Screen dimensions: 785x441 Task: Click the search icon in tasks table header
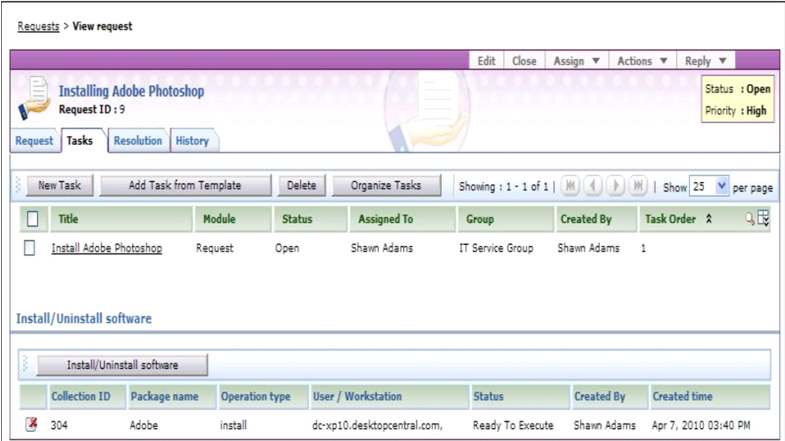coord(750,219)
